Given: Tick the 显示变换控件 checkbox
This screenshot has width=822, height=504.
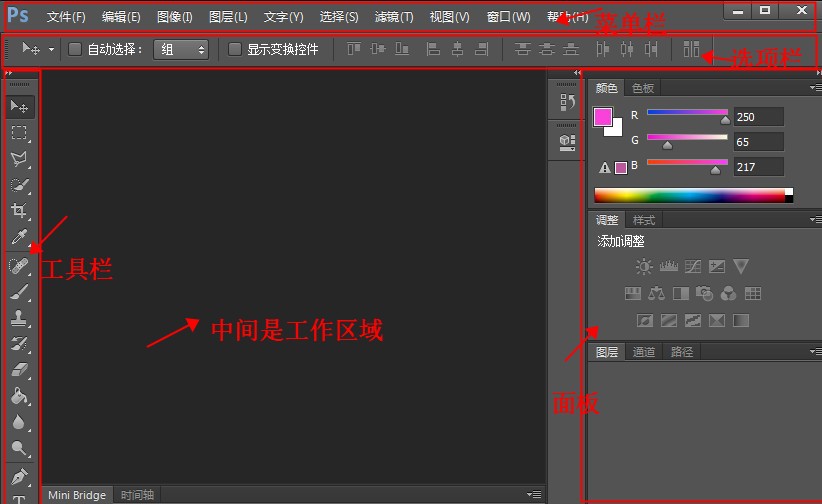Looking at the screenshot, I should click(235, 49).
